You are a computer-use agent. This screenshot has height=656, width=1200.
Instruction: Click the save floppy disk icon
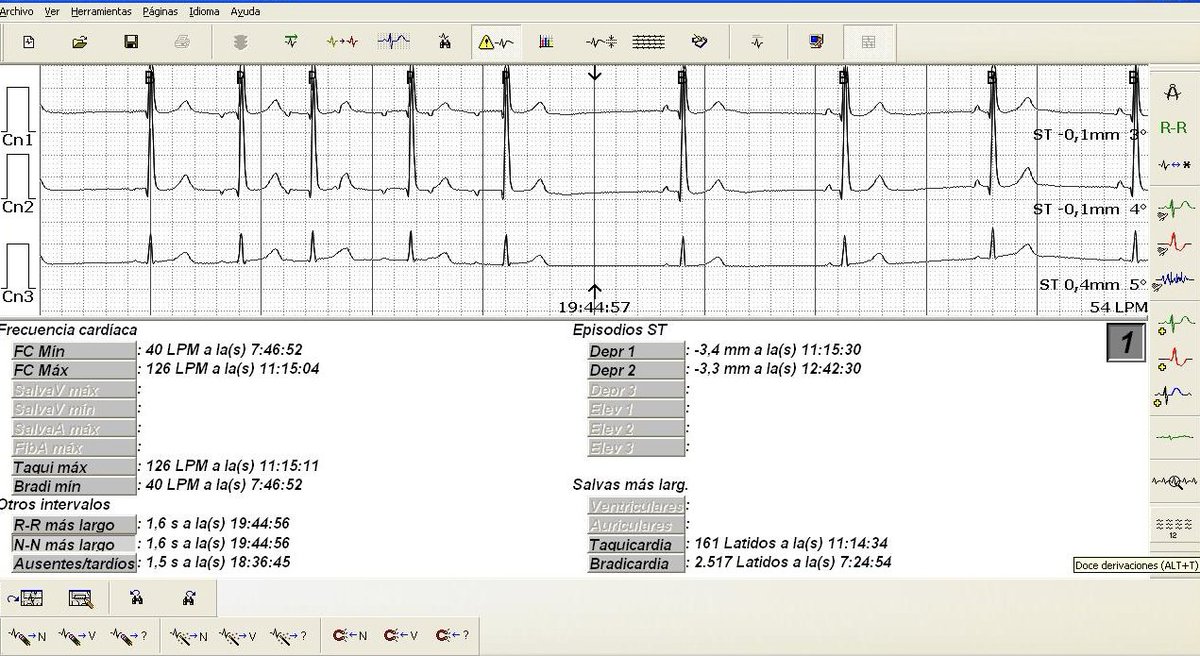[x=131, y=42]
